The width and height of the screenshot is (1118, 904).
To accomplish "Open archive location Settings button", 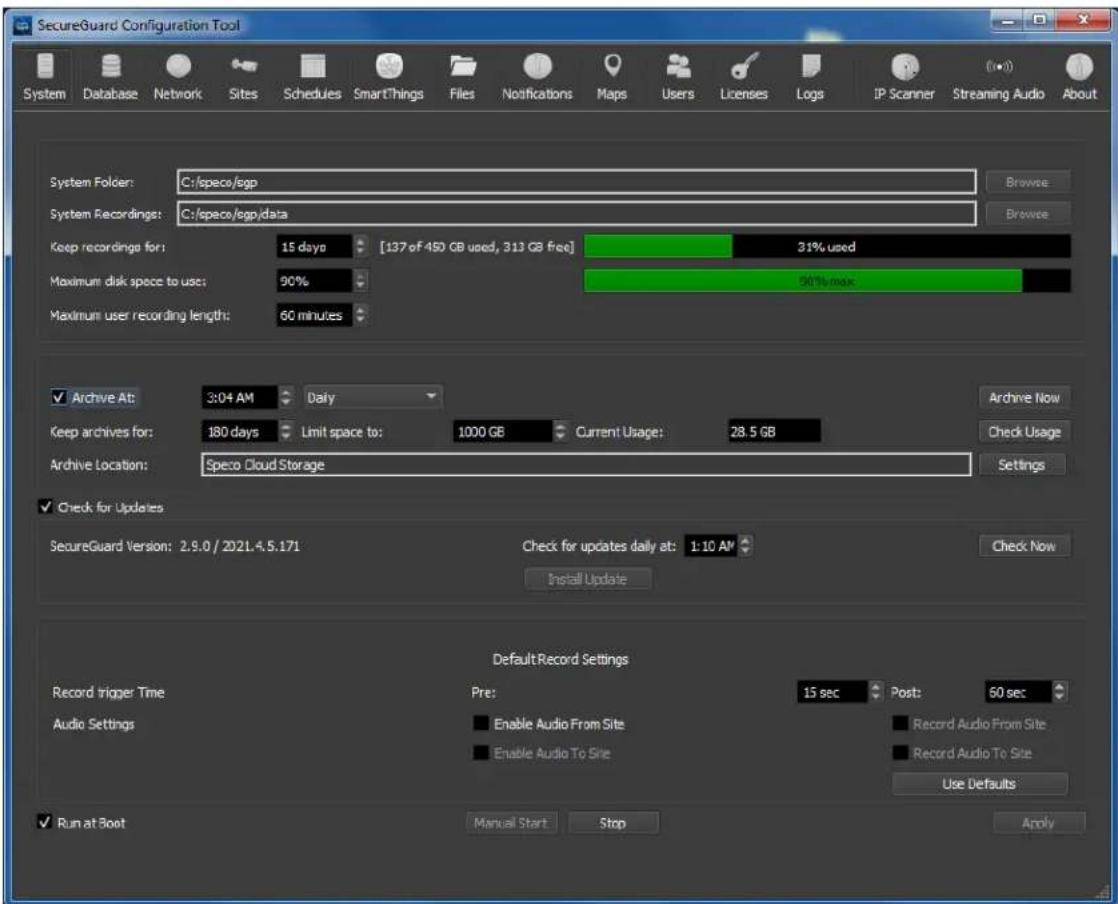I will click(x=1022, y=465).
